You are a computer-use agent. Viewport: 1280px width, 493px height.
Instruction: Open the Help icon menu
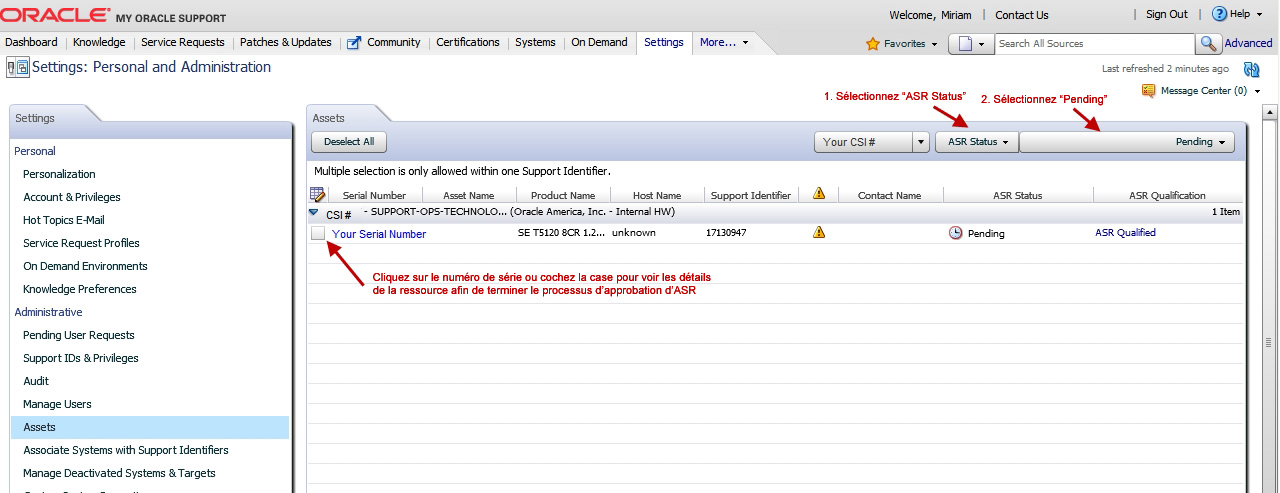pyautogui.click(x=1219, y=14)
